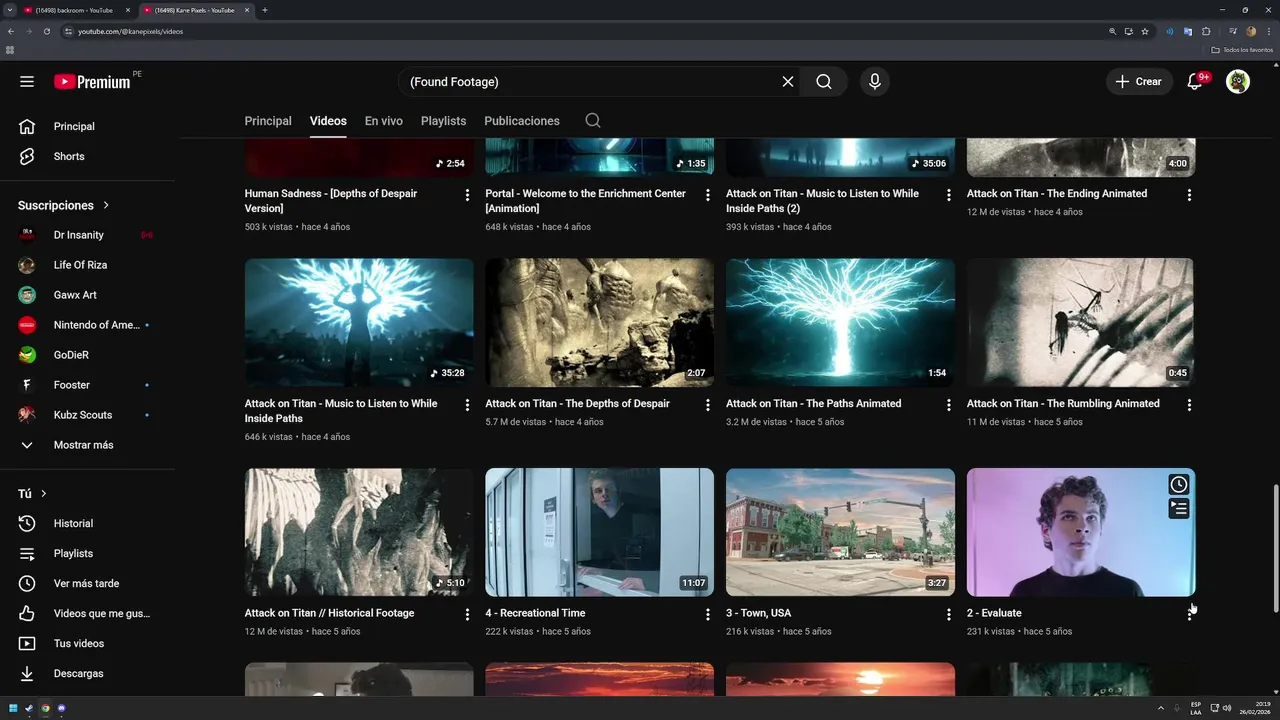Play the '3 - Town, USA' thumbnail
Viewport: 1280px width, 720px height.
coord(840,532)
